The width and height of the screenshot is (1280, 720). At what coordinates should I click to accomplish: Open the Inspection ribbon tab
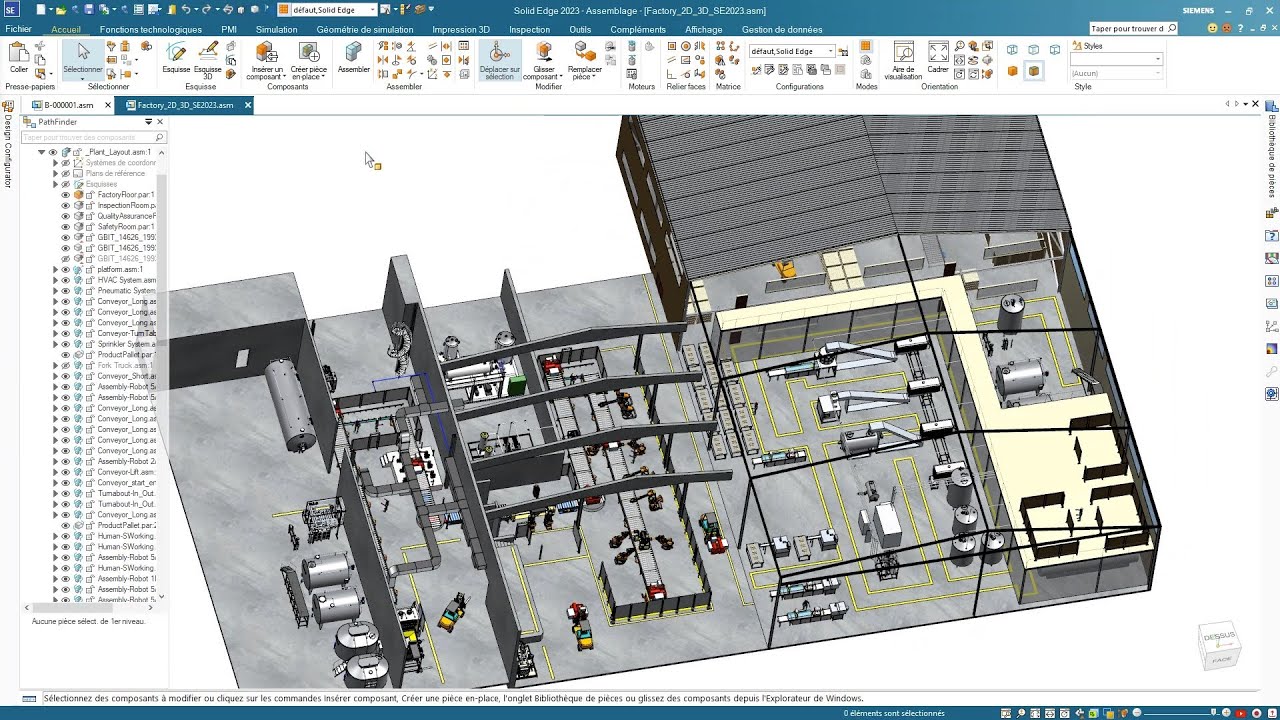[529, 29]
